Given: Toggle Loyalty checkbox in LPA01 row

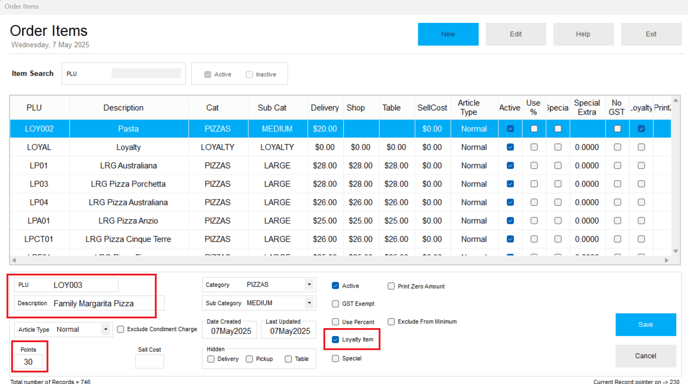Looking at the screenshot, I should click(x=641, y=221).
